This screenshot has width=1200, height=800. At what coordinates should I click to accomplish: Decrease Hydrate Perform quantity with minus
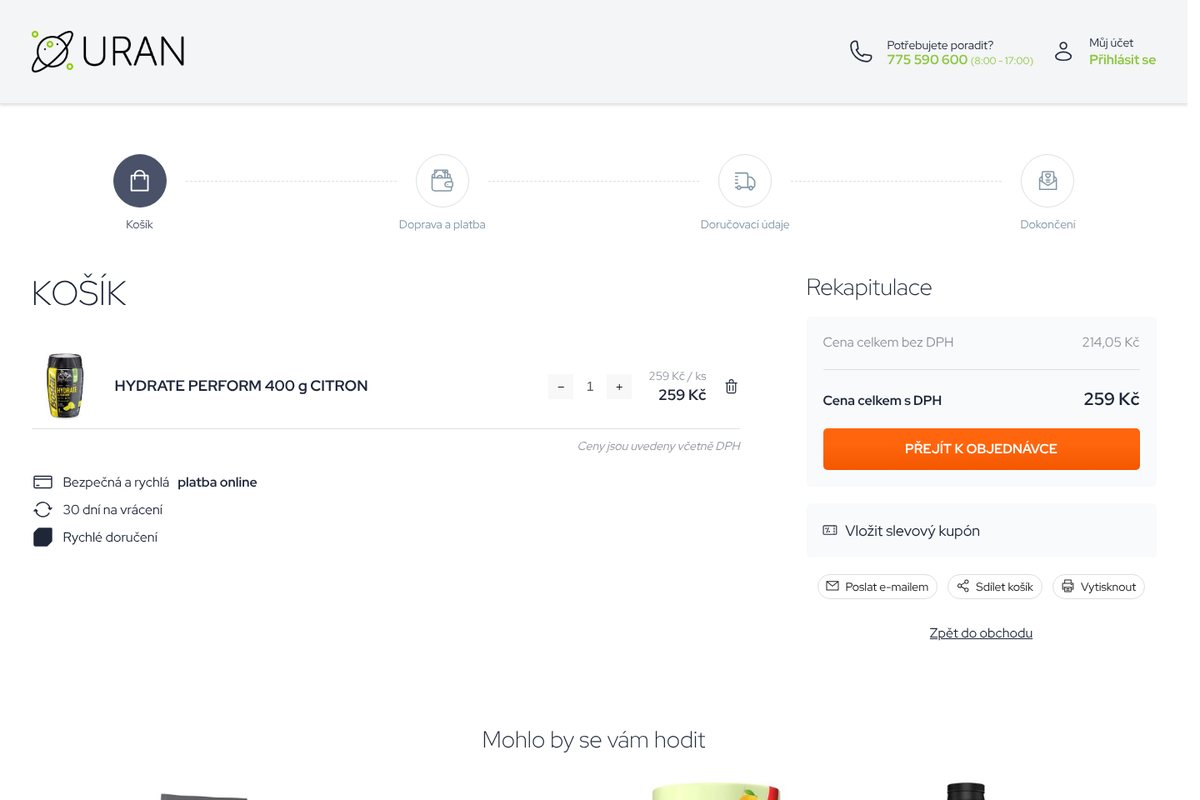click(561, 387)
